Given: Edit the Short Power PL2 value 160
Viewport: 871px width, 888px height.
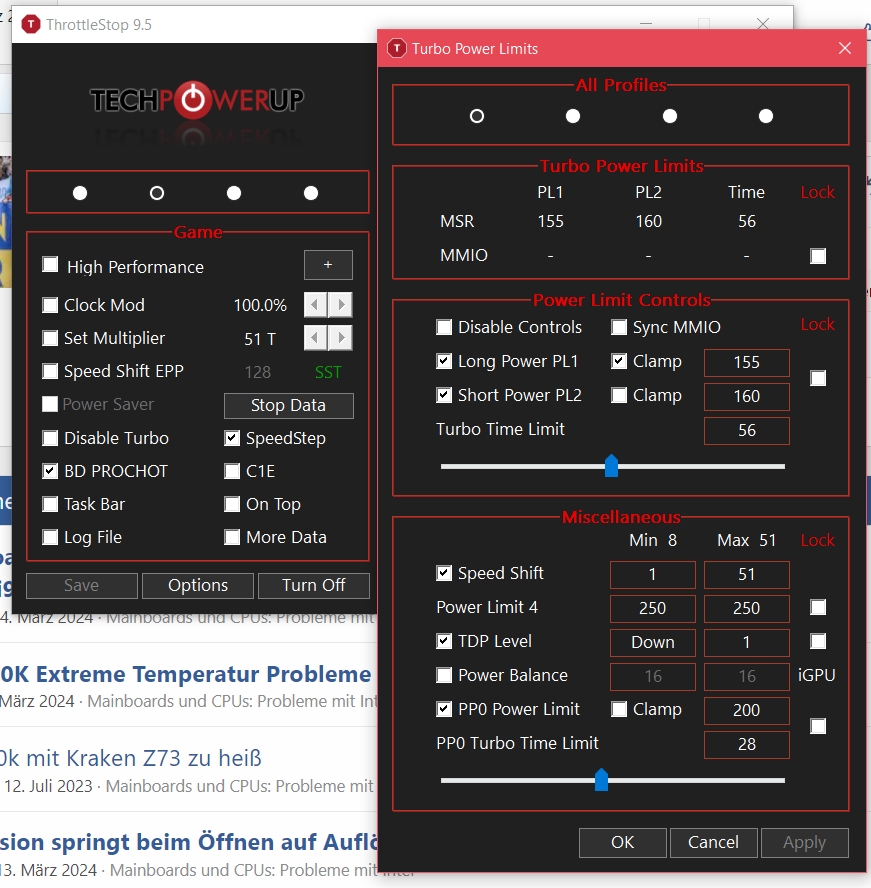Looking at the screenshot, I should pos(746,396).
